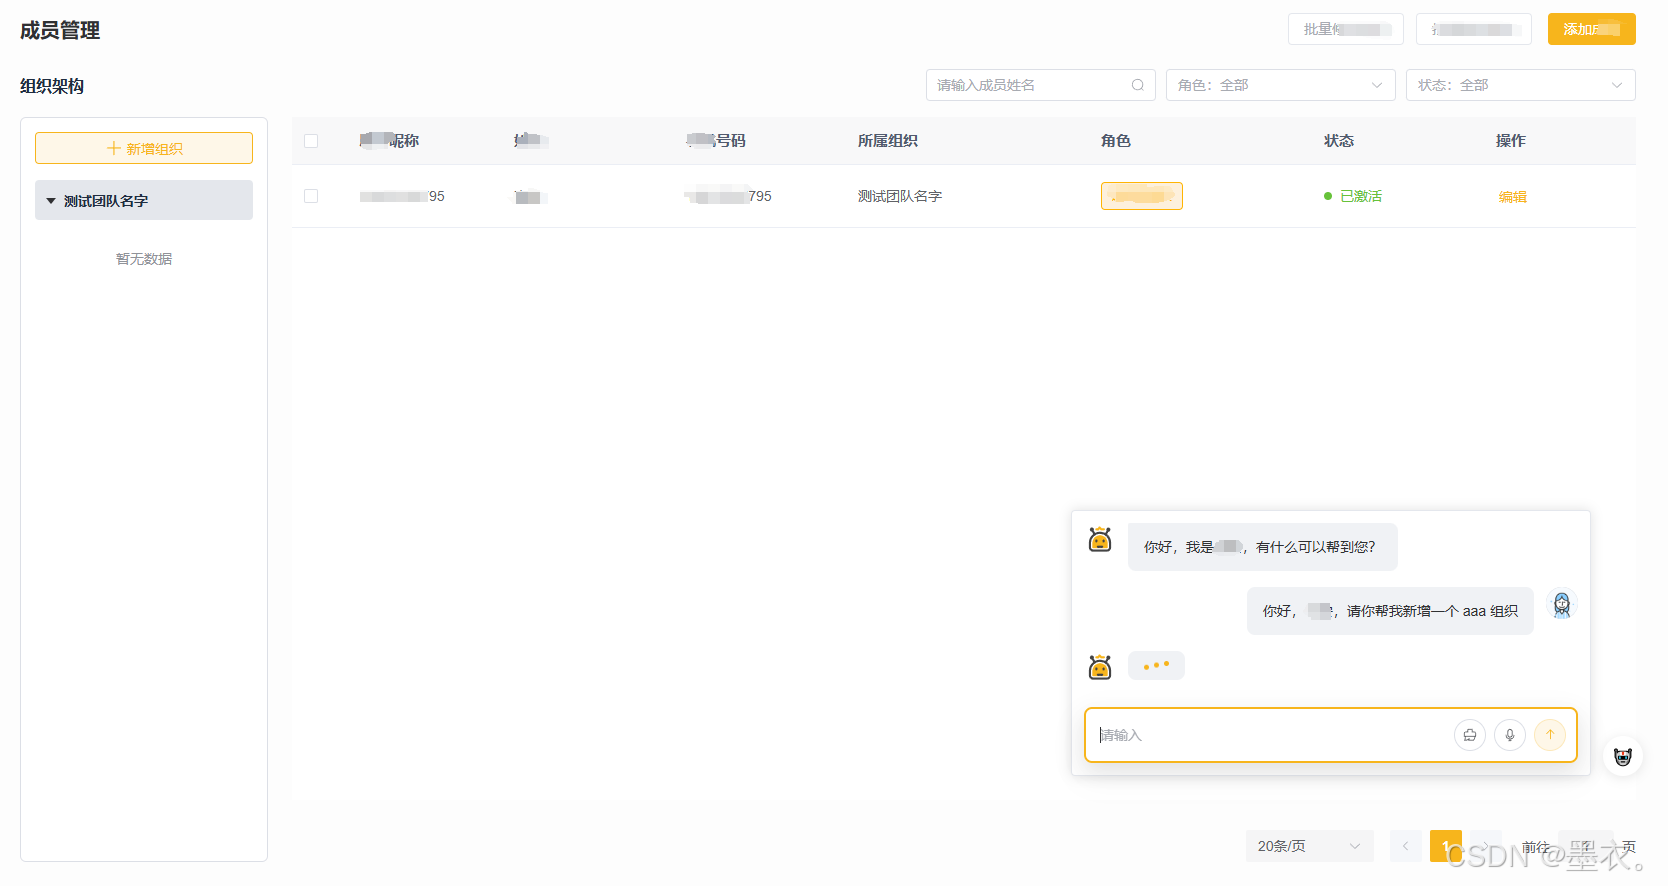The height and width of the screenshot is (886, 1668).
Task: Open the 20条/页 page size dropdown
Action: [1310, 846]
